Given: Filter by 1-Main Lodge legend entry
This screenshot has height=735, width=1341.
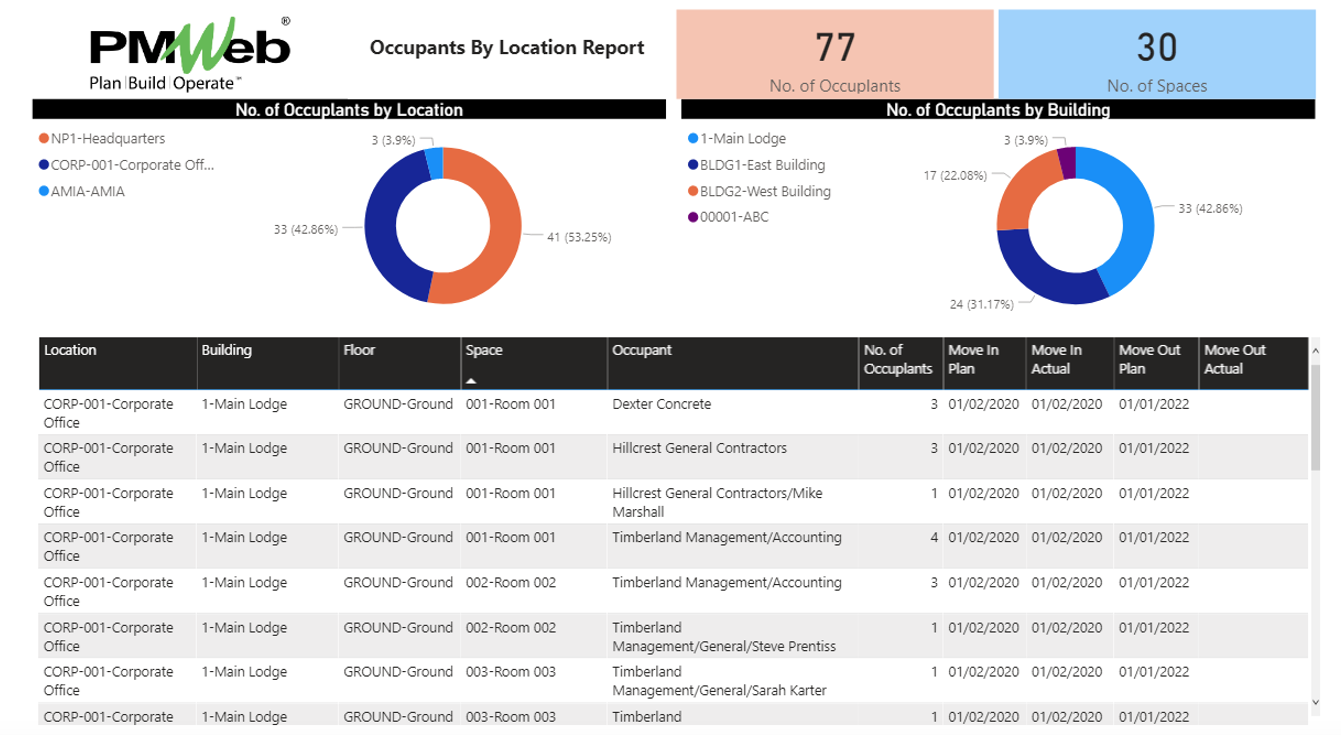Looking at the screenshot, I should [x=742, y=139].
